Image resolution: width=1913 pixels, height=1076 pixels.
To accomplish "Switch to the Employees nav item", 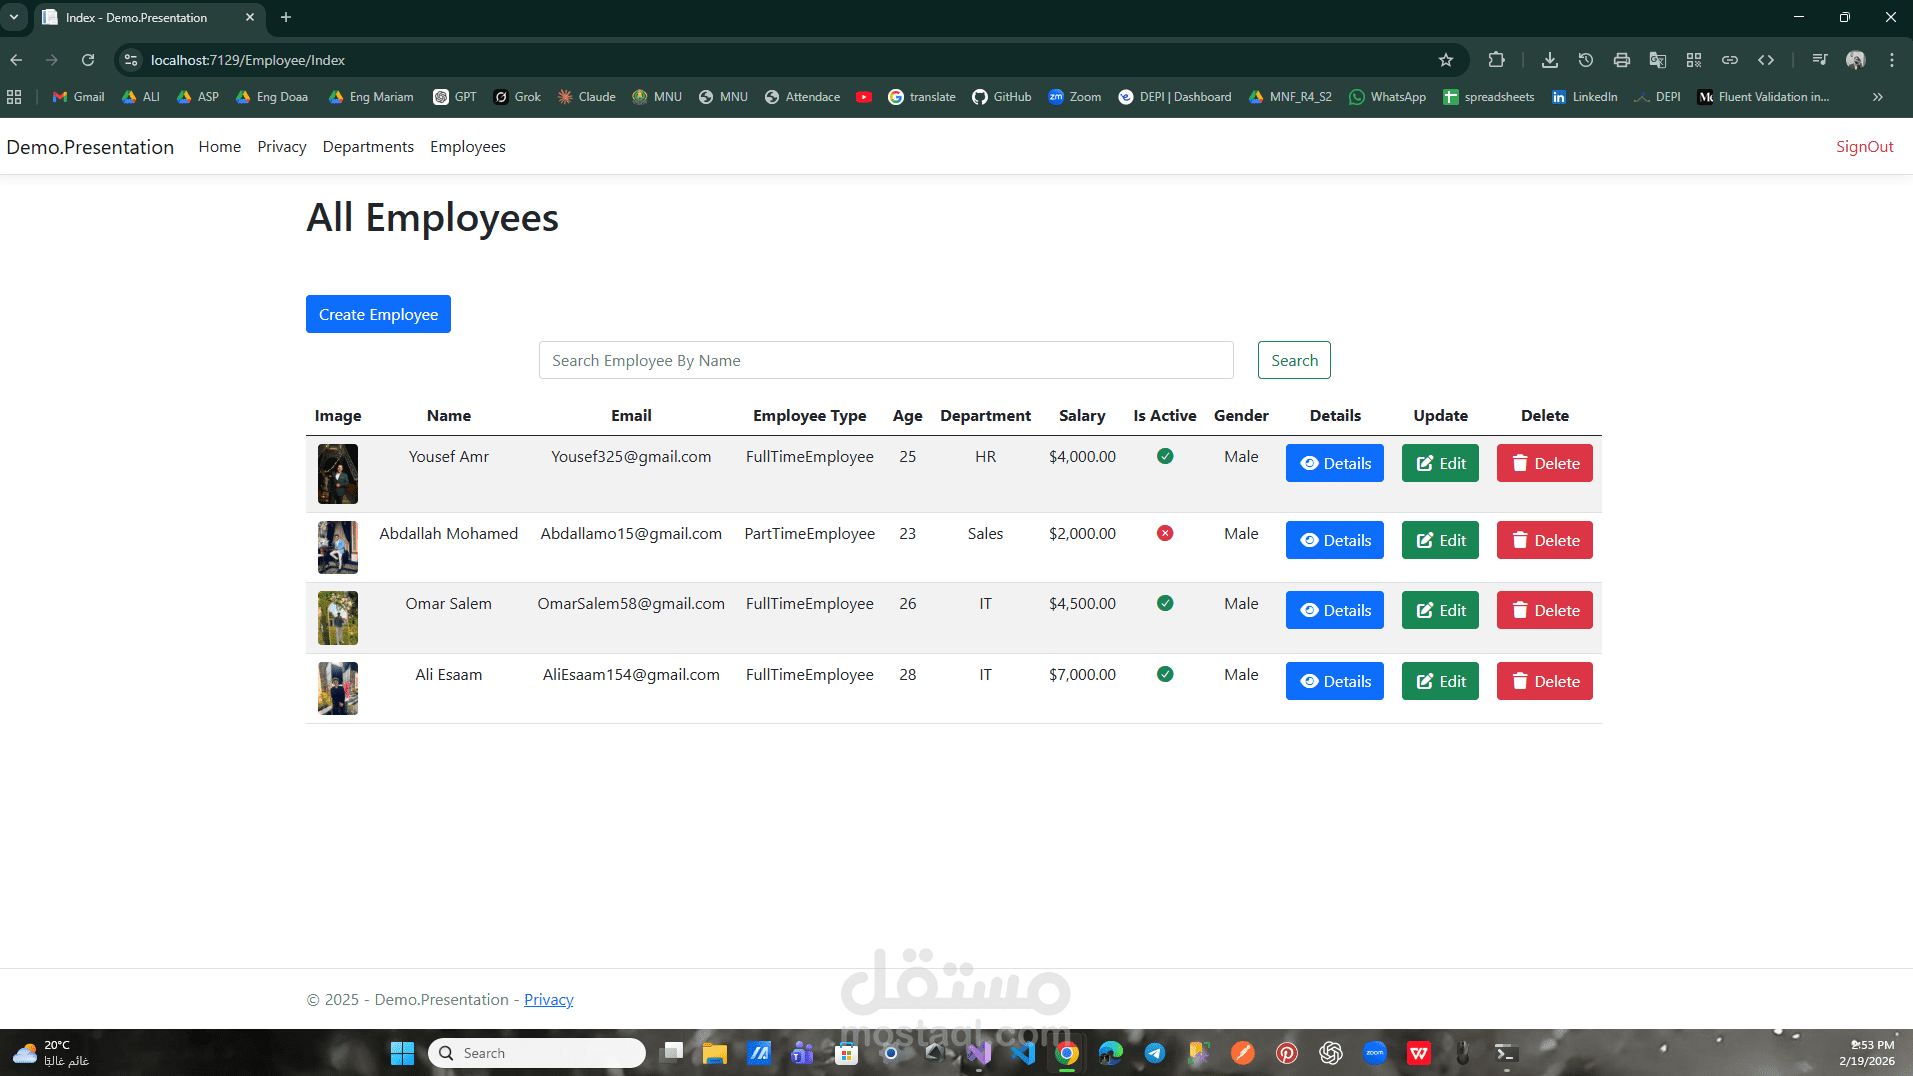I will [x=467, y=146].
